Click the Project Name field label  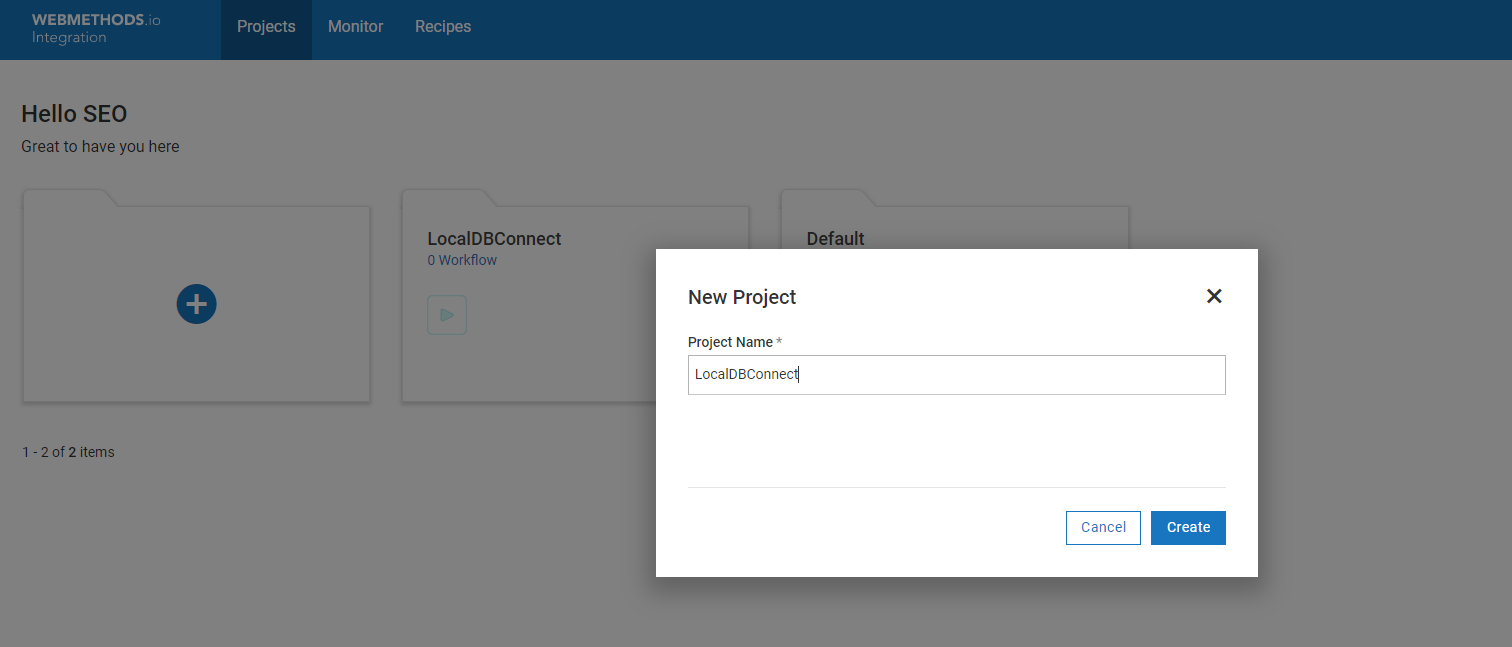point(730,342)
